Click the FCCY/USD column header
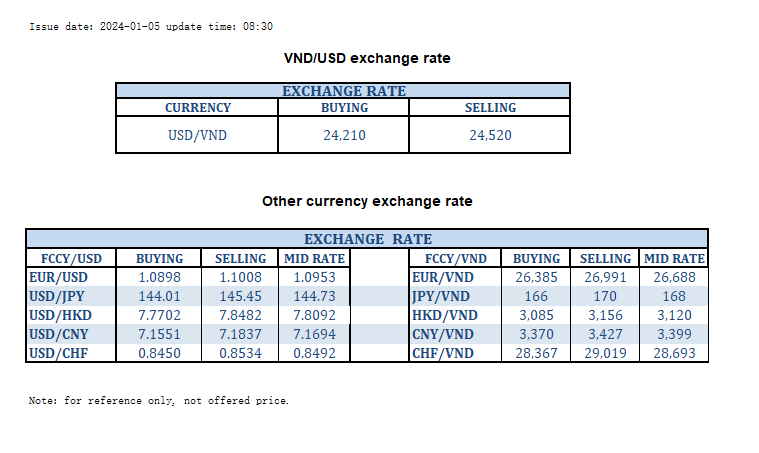759x453 pixels. click(73, 258)
